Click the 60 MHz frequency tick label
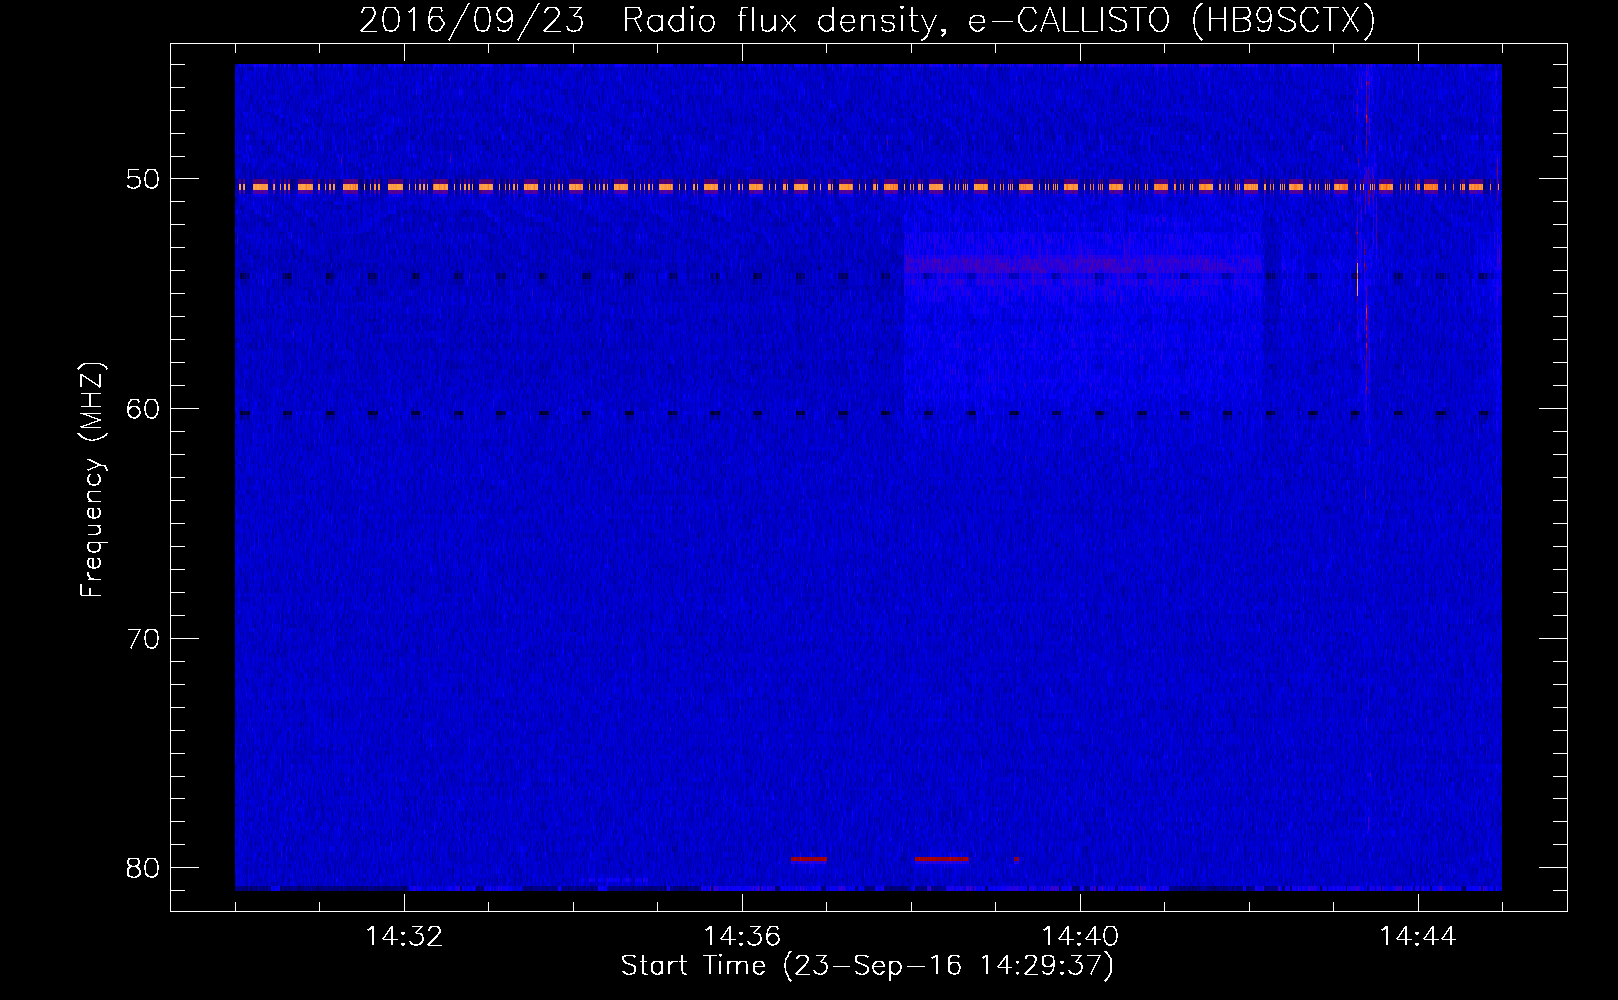This screenshot has width=1618, height=1000. [143, 408]
